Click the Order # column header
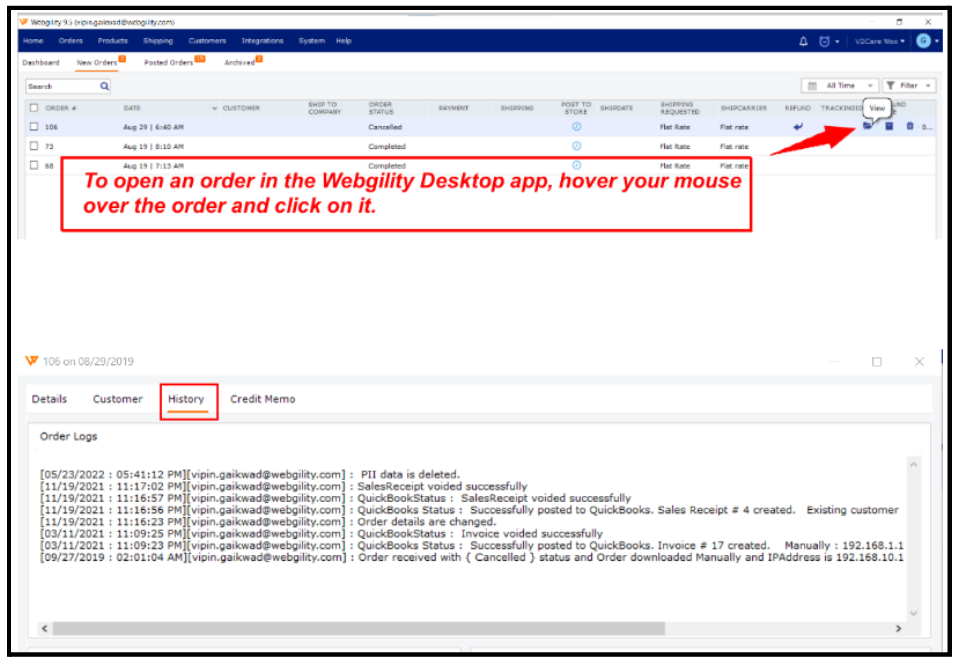The image size is (960, 665). point(61,108)
